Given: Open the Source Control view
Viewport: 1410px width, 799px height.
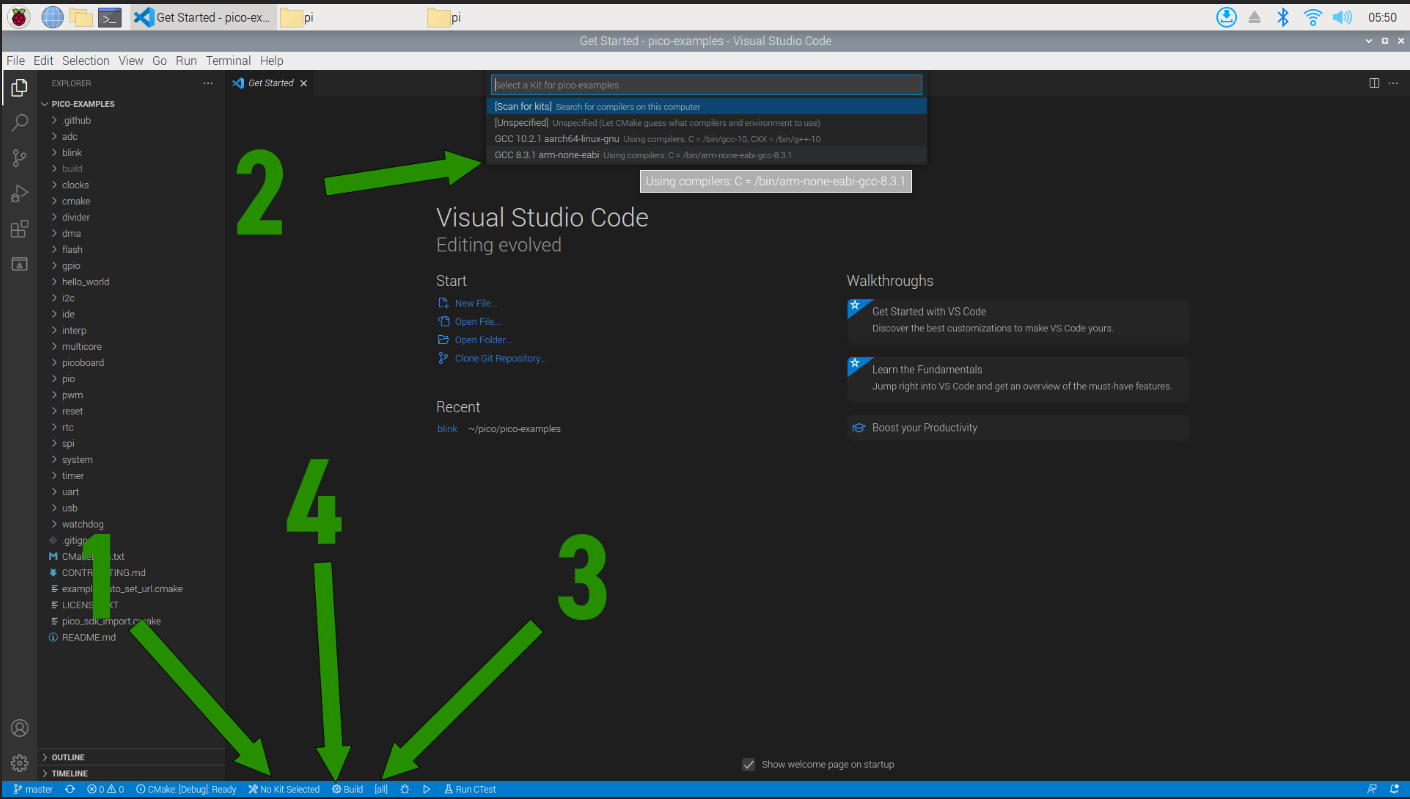Looking at the screenshot, I should pyautogui.click(x=19, y=158).
